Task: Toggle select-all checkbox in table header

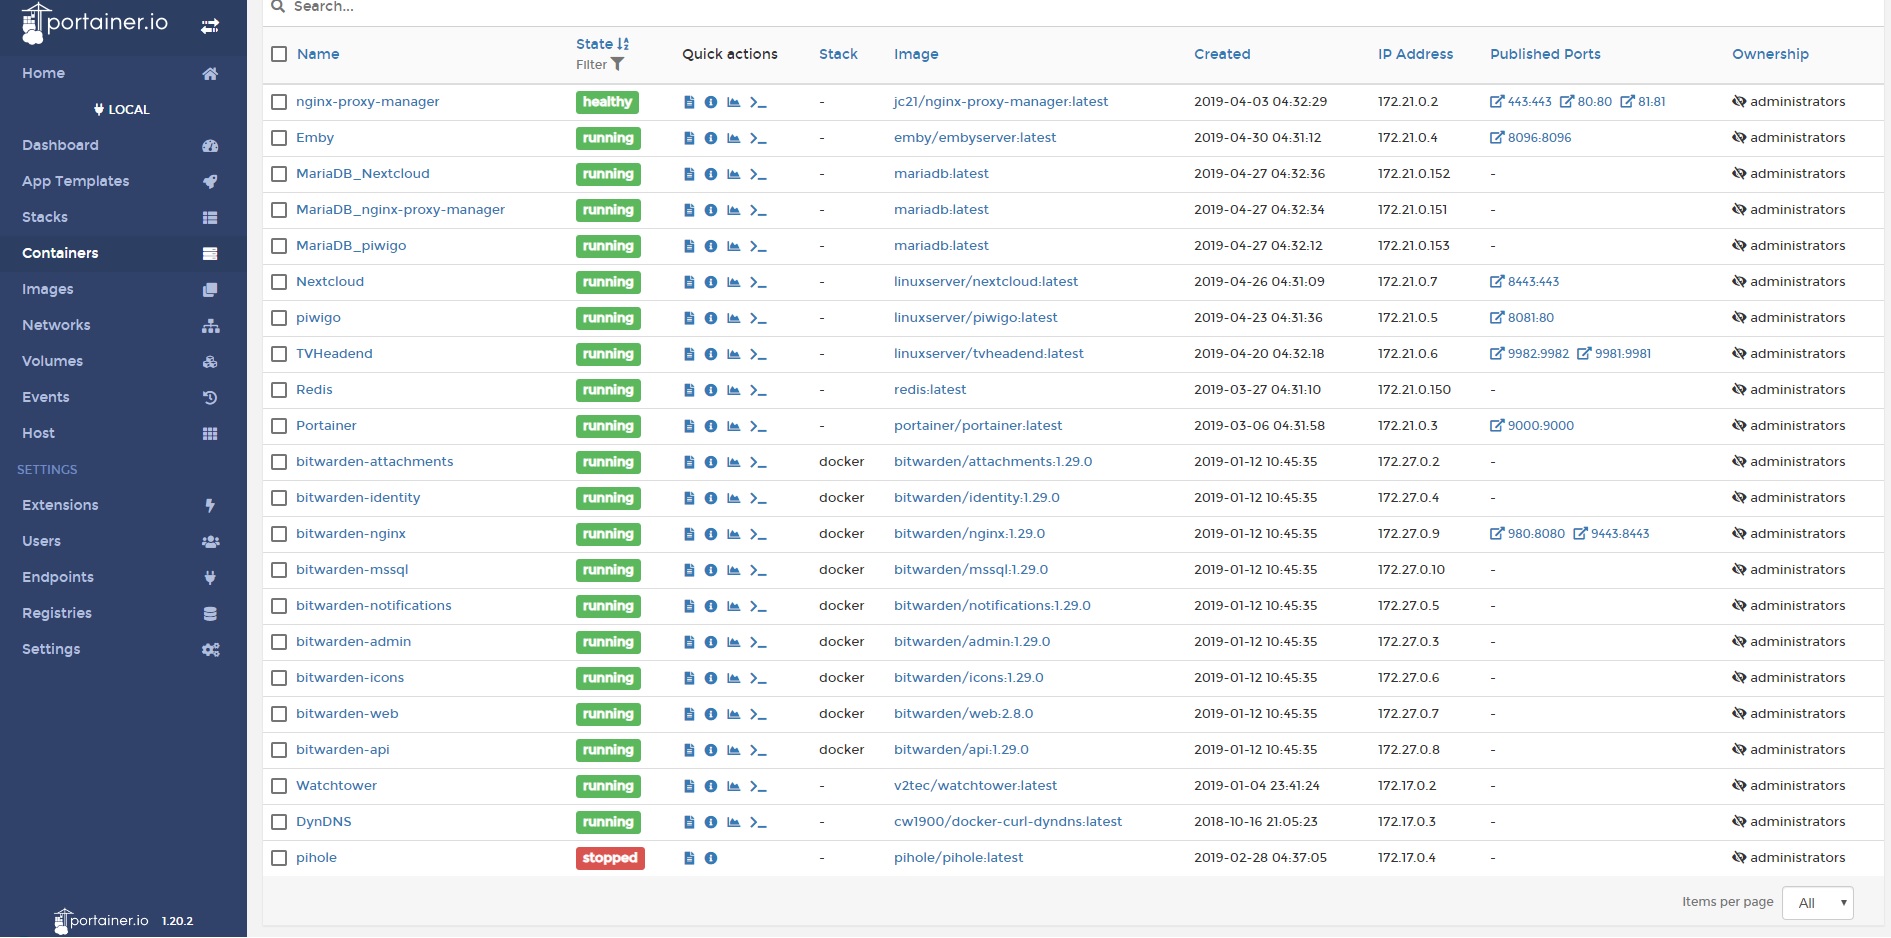Action: [x=279, y=54]
